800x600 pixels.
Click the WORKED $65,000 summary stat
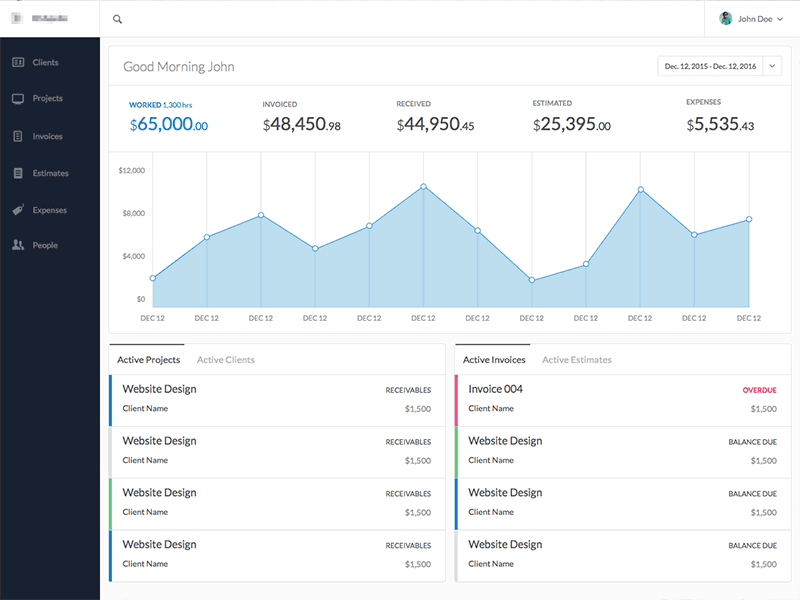coord(170,116)
